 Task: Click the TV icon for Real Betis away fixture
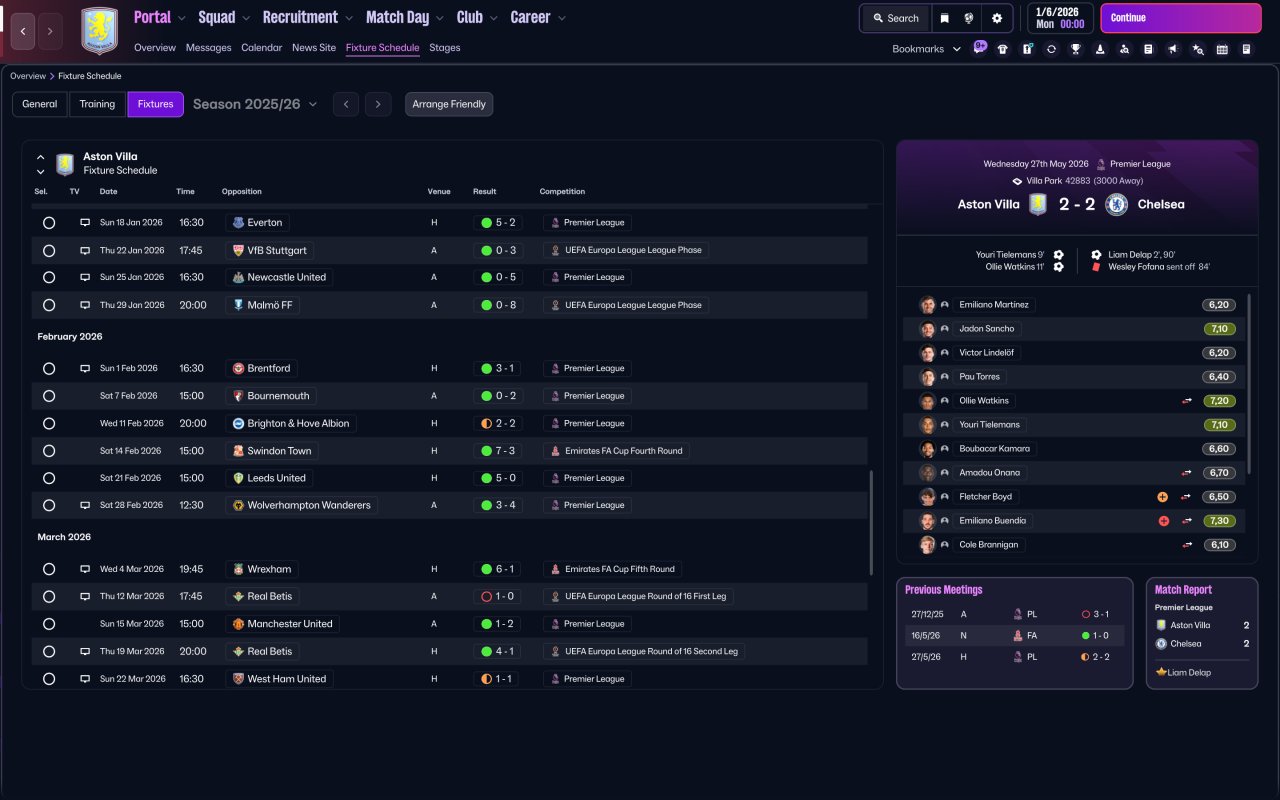coord(85,596)
